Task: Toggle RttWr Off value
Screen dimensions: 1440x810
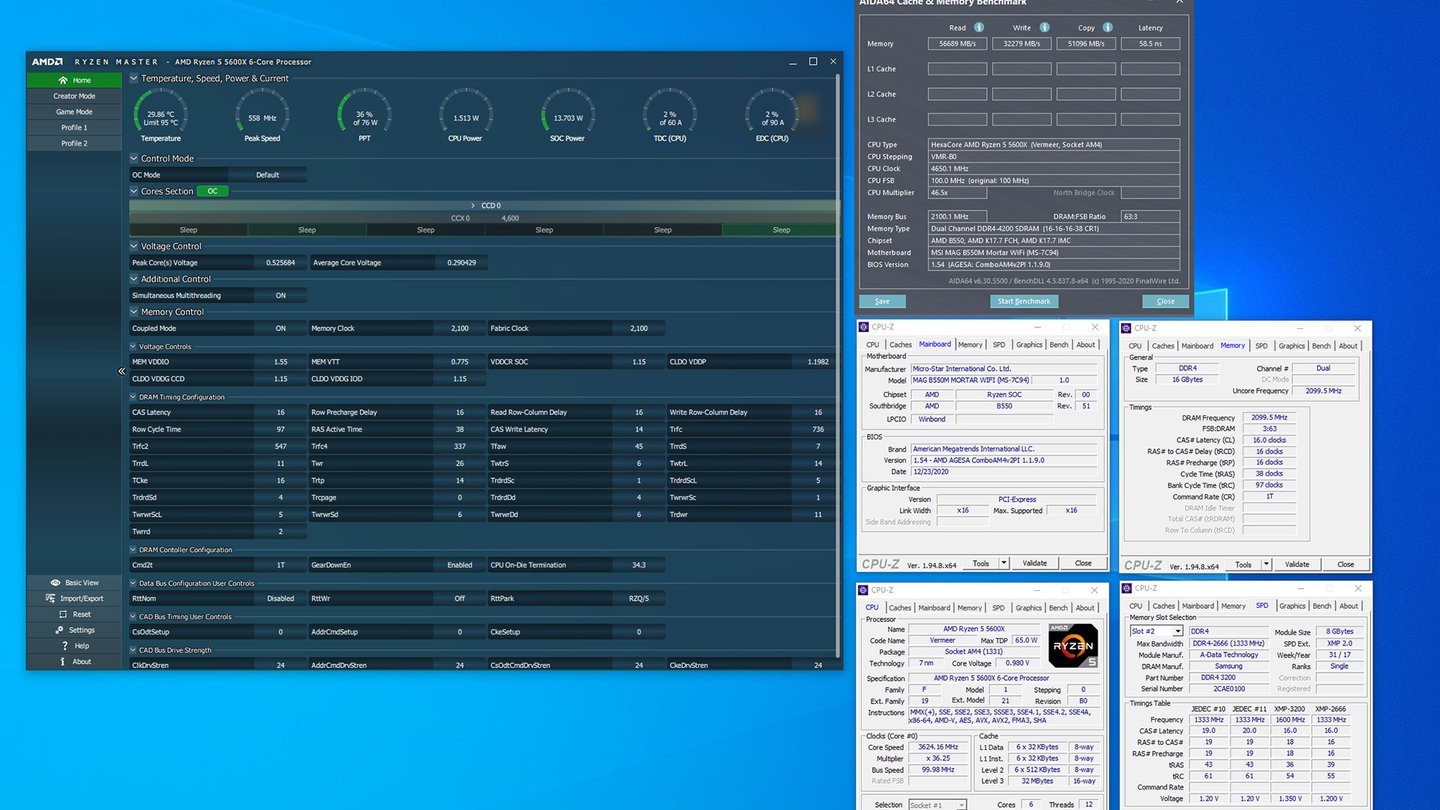Action: coord(460,598)
